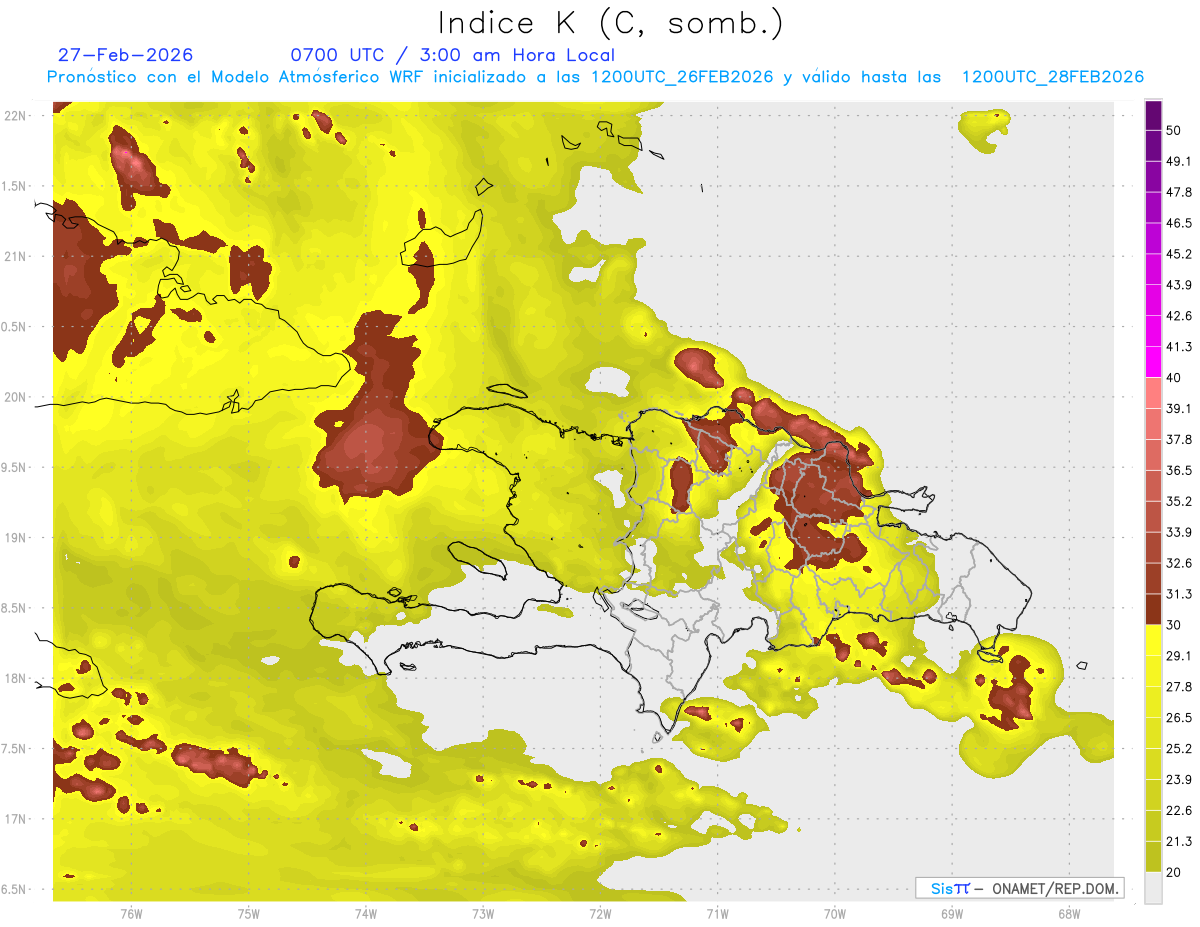Click the latitude label "18N"
The height and width of the screenshot is (927, 1200).
[x=17, y=678]
